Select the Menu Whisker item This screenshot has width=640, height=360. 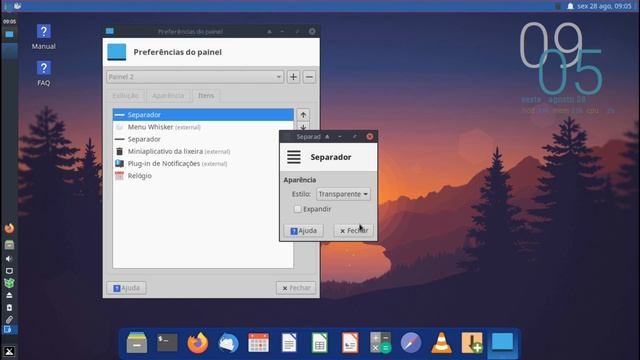point(203,127)
